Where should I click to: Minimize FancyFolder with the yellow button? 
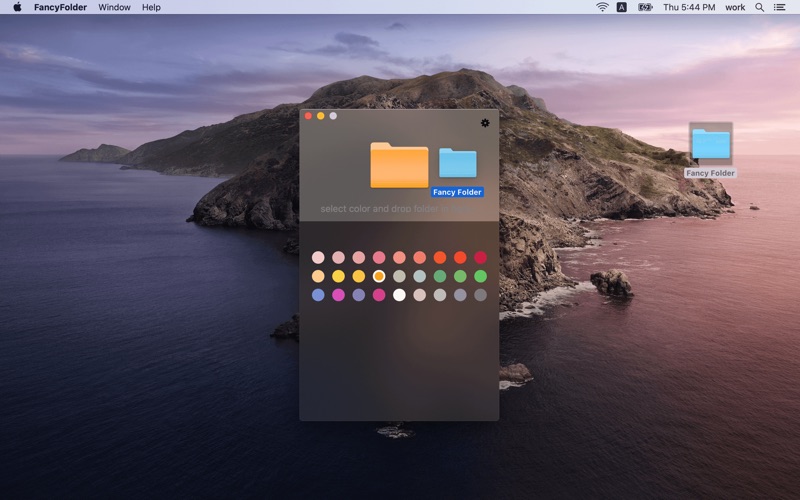[x=320, y=116]
